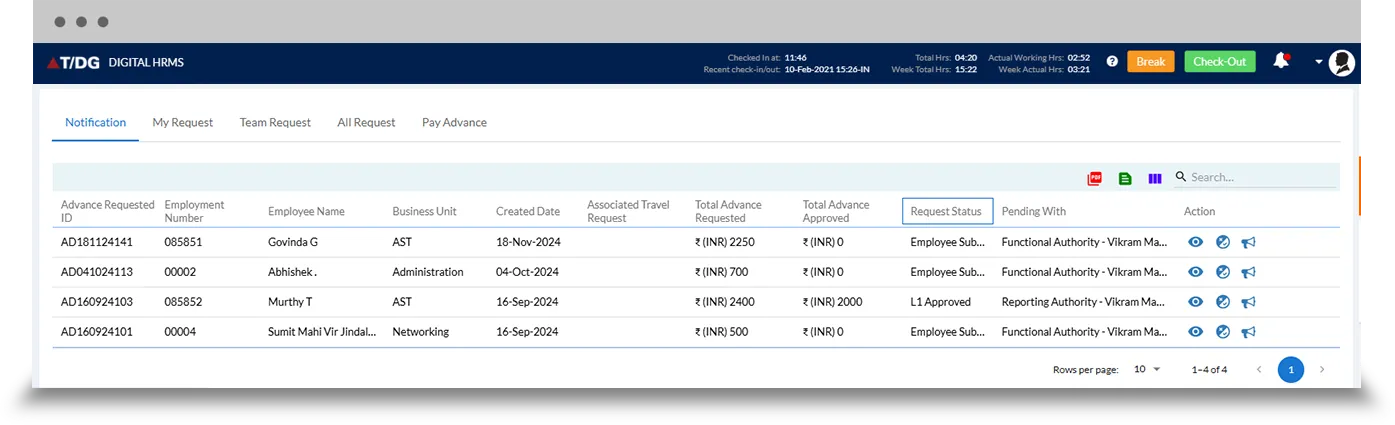Click eye icon in Sumit Mahi row

coord(1195,332)
